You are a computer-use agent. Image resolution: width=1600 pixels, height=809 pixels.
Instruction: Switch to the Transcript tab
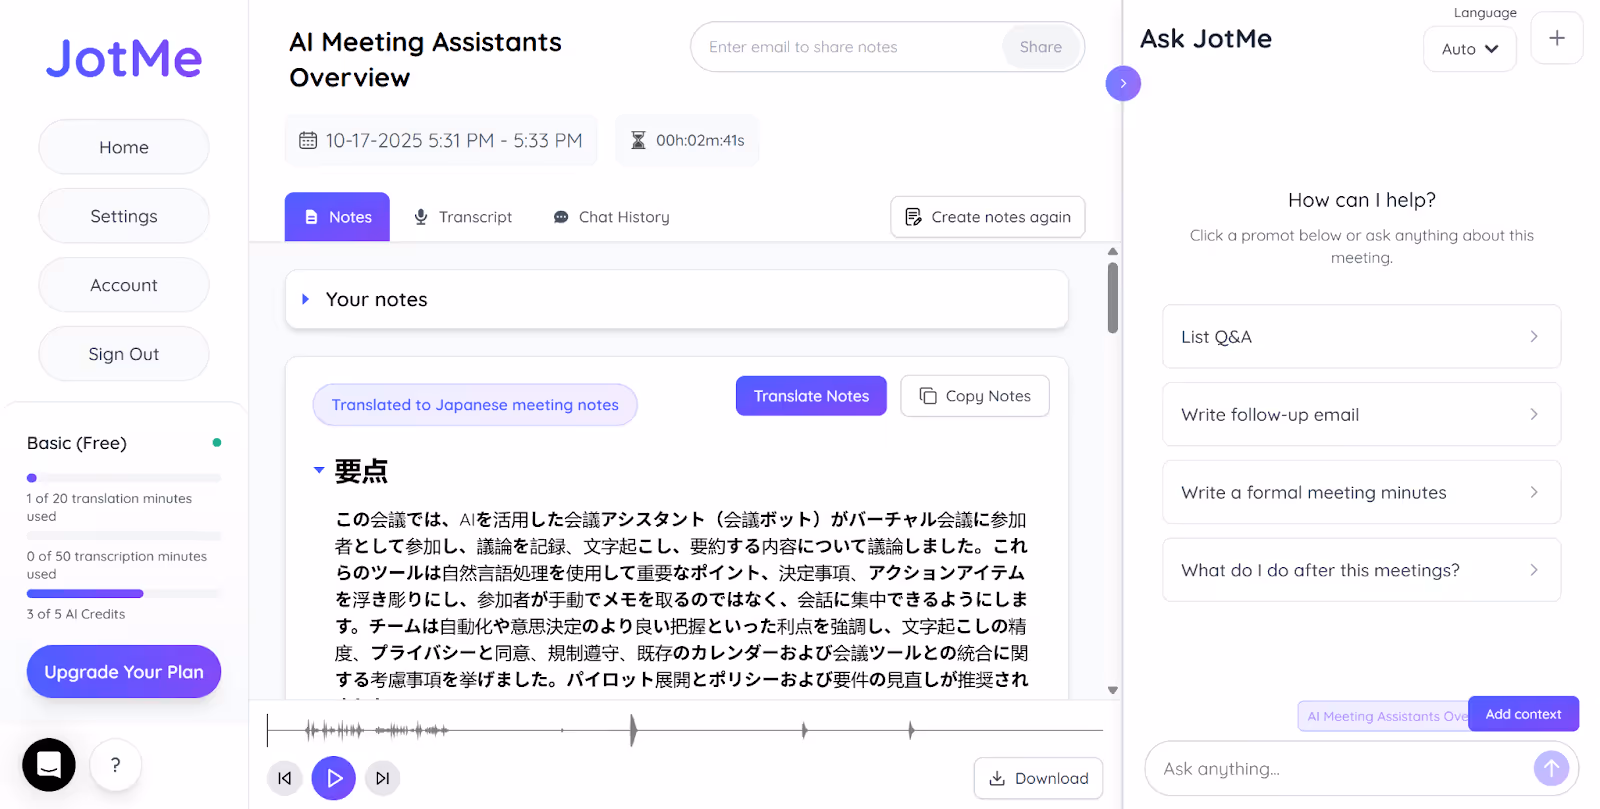[x=463, y=217]
